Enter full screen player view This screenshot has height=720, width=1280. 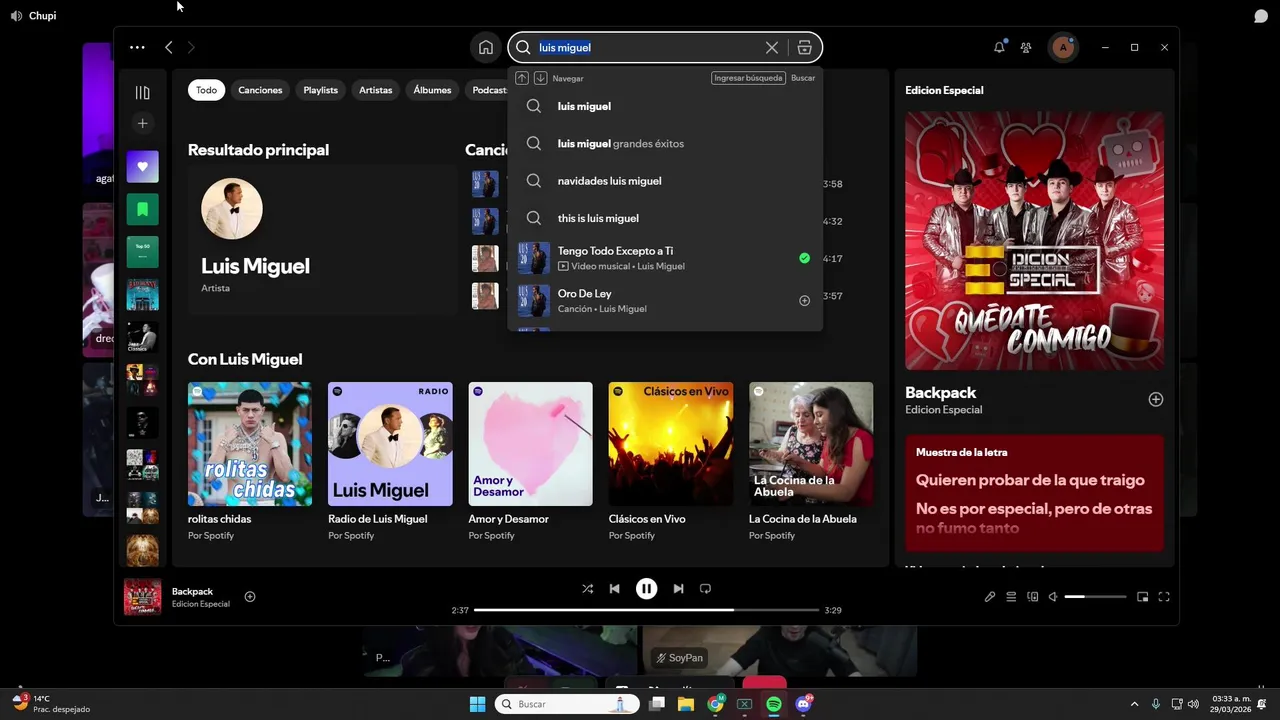coord(1164,597)
